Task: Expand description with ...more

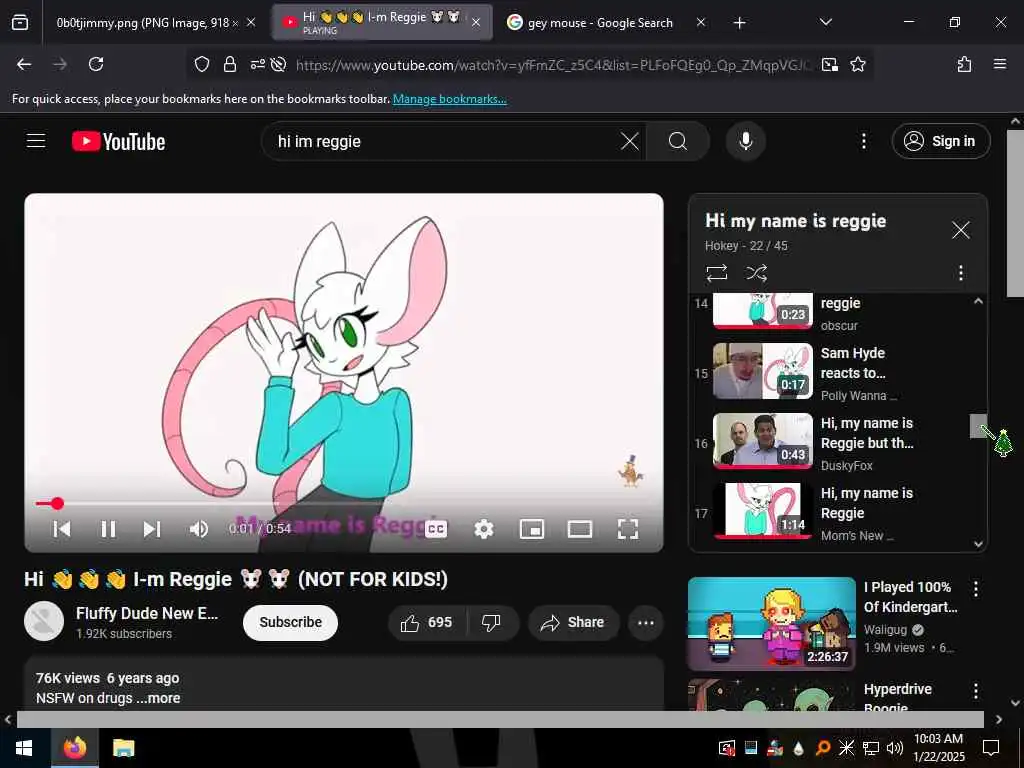Action: click(x=158, y=698)
